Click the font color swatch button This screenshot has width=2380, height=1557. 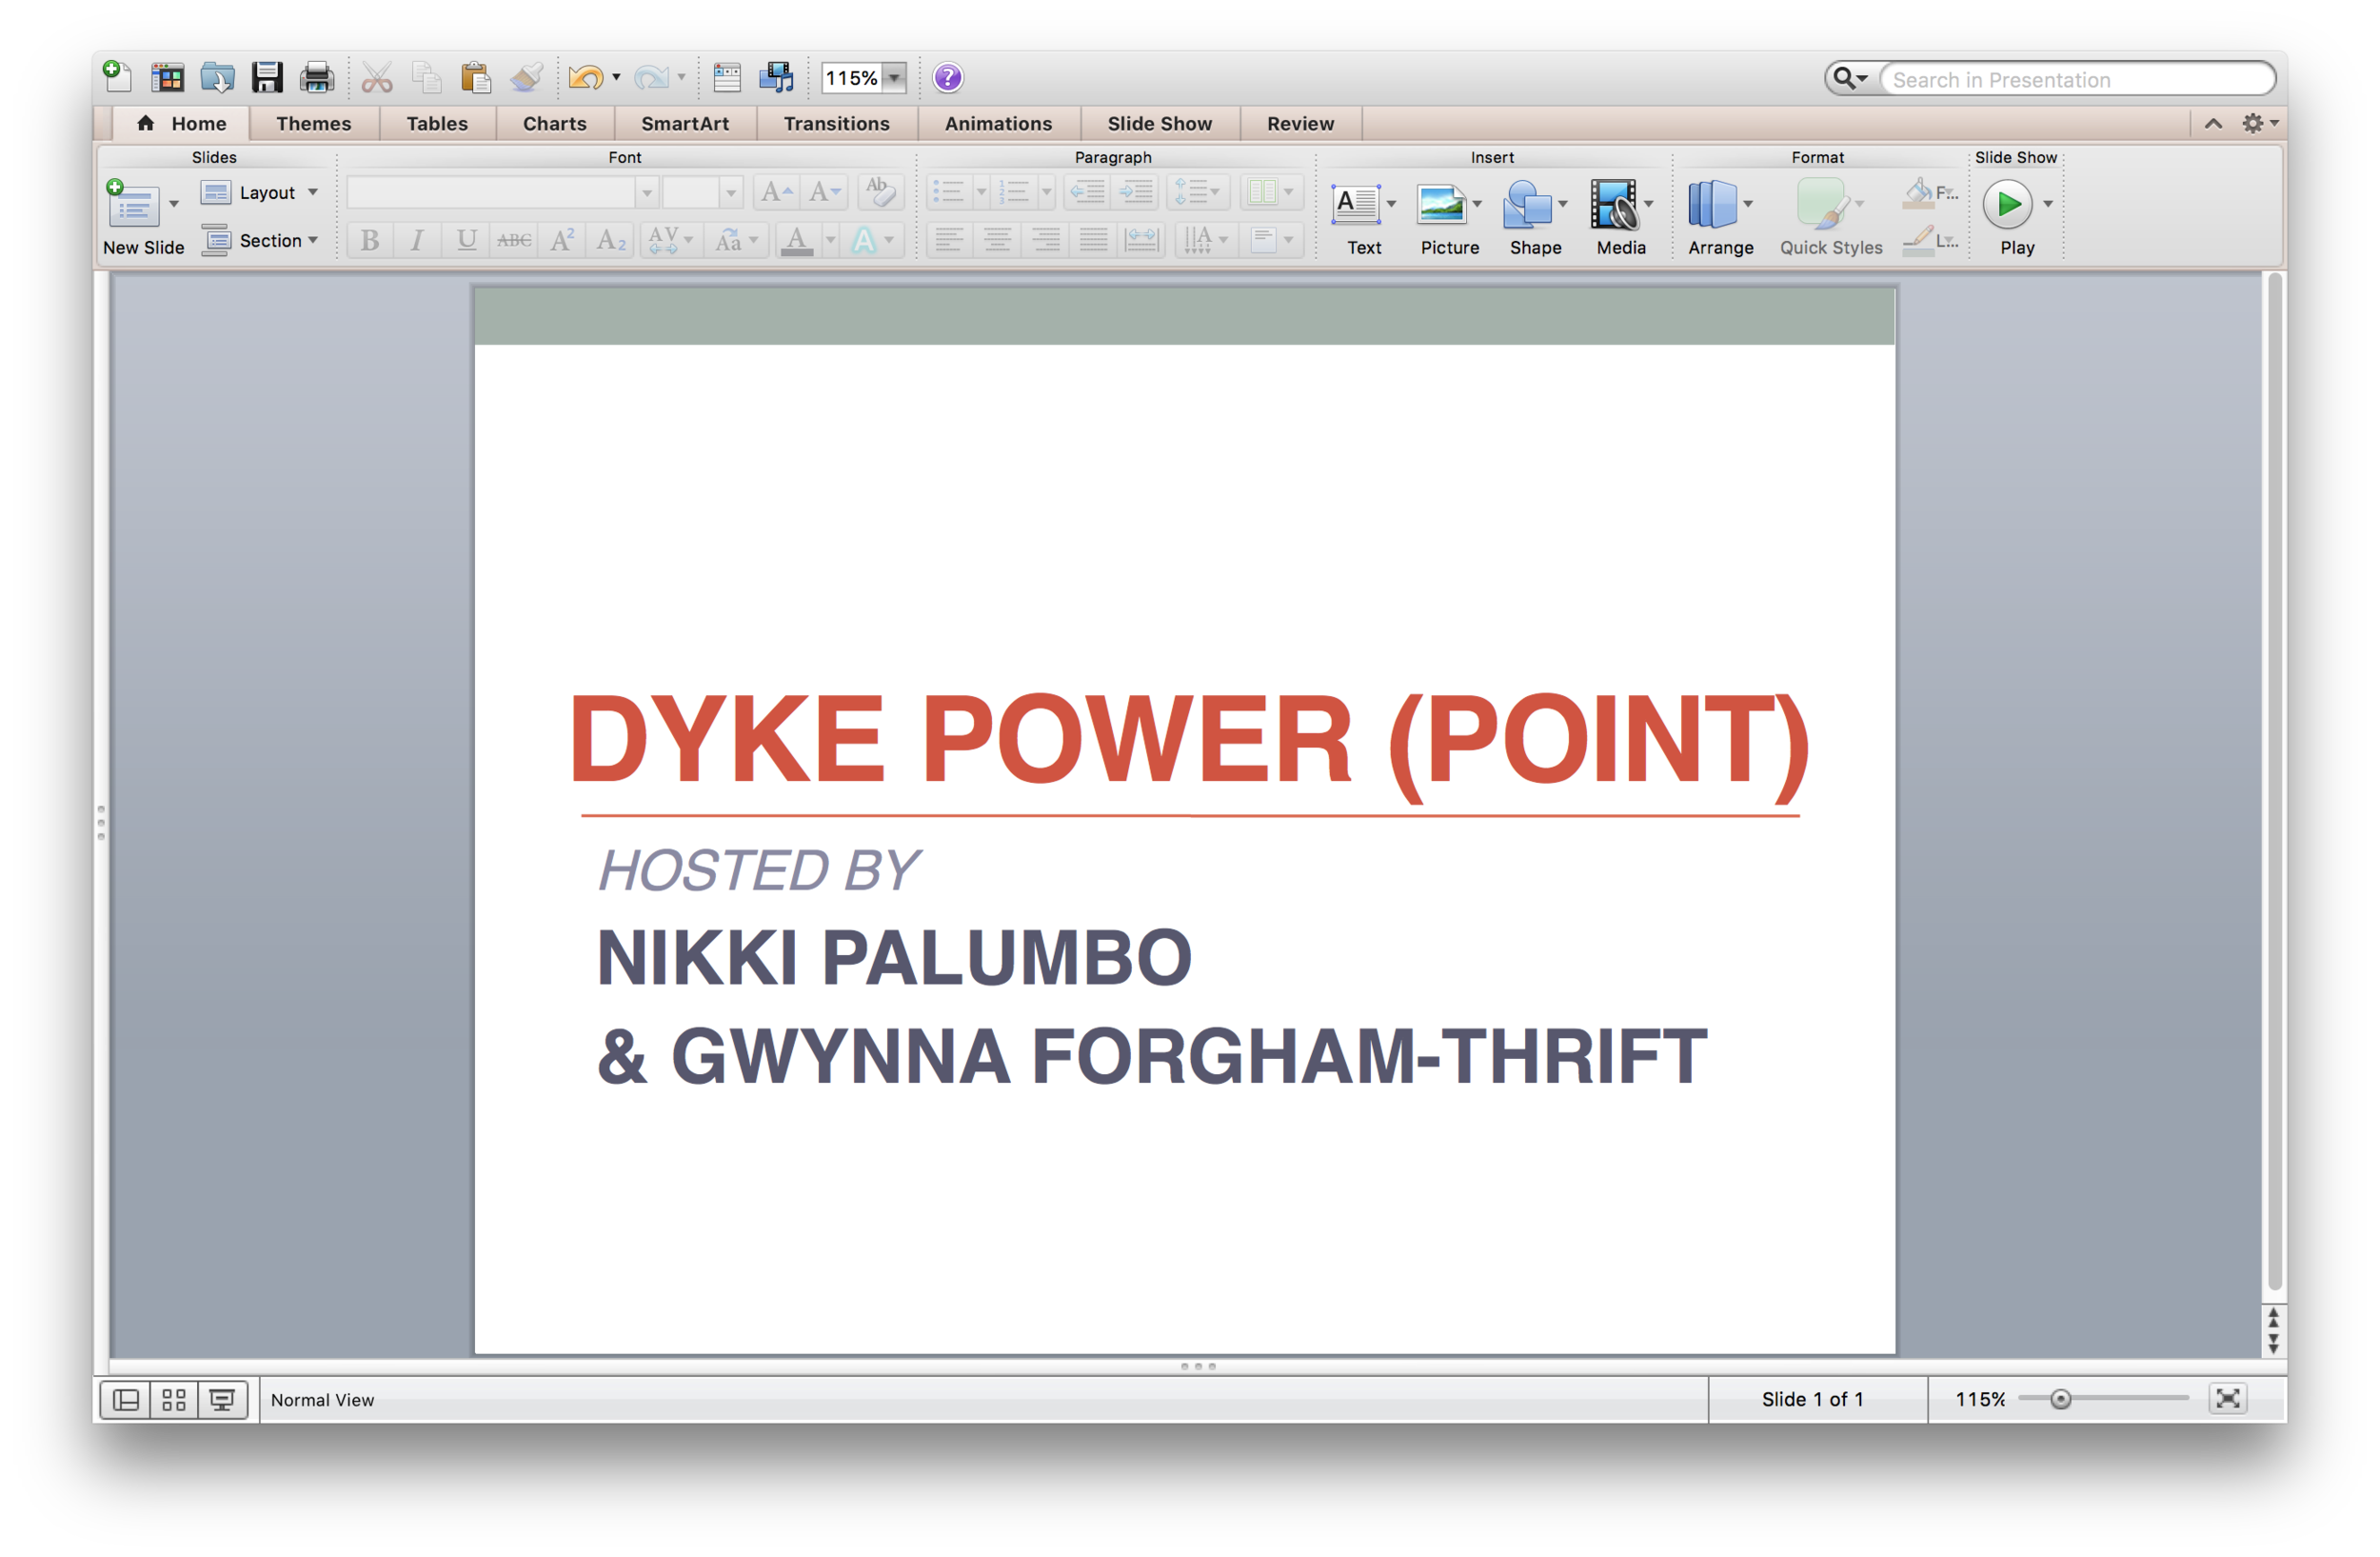[x=797, y=240]
